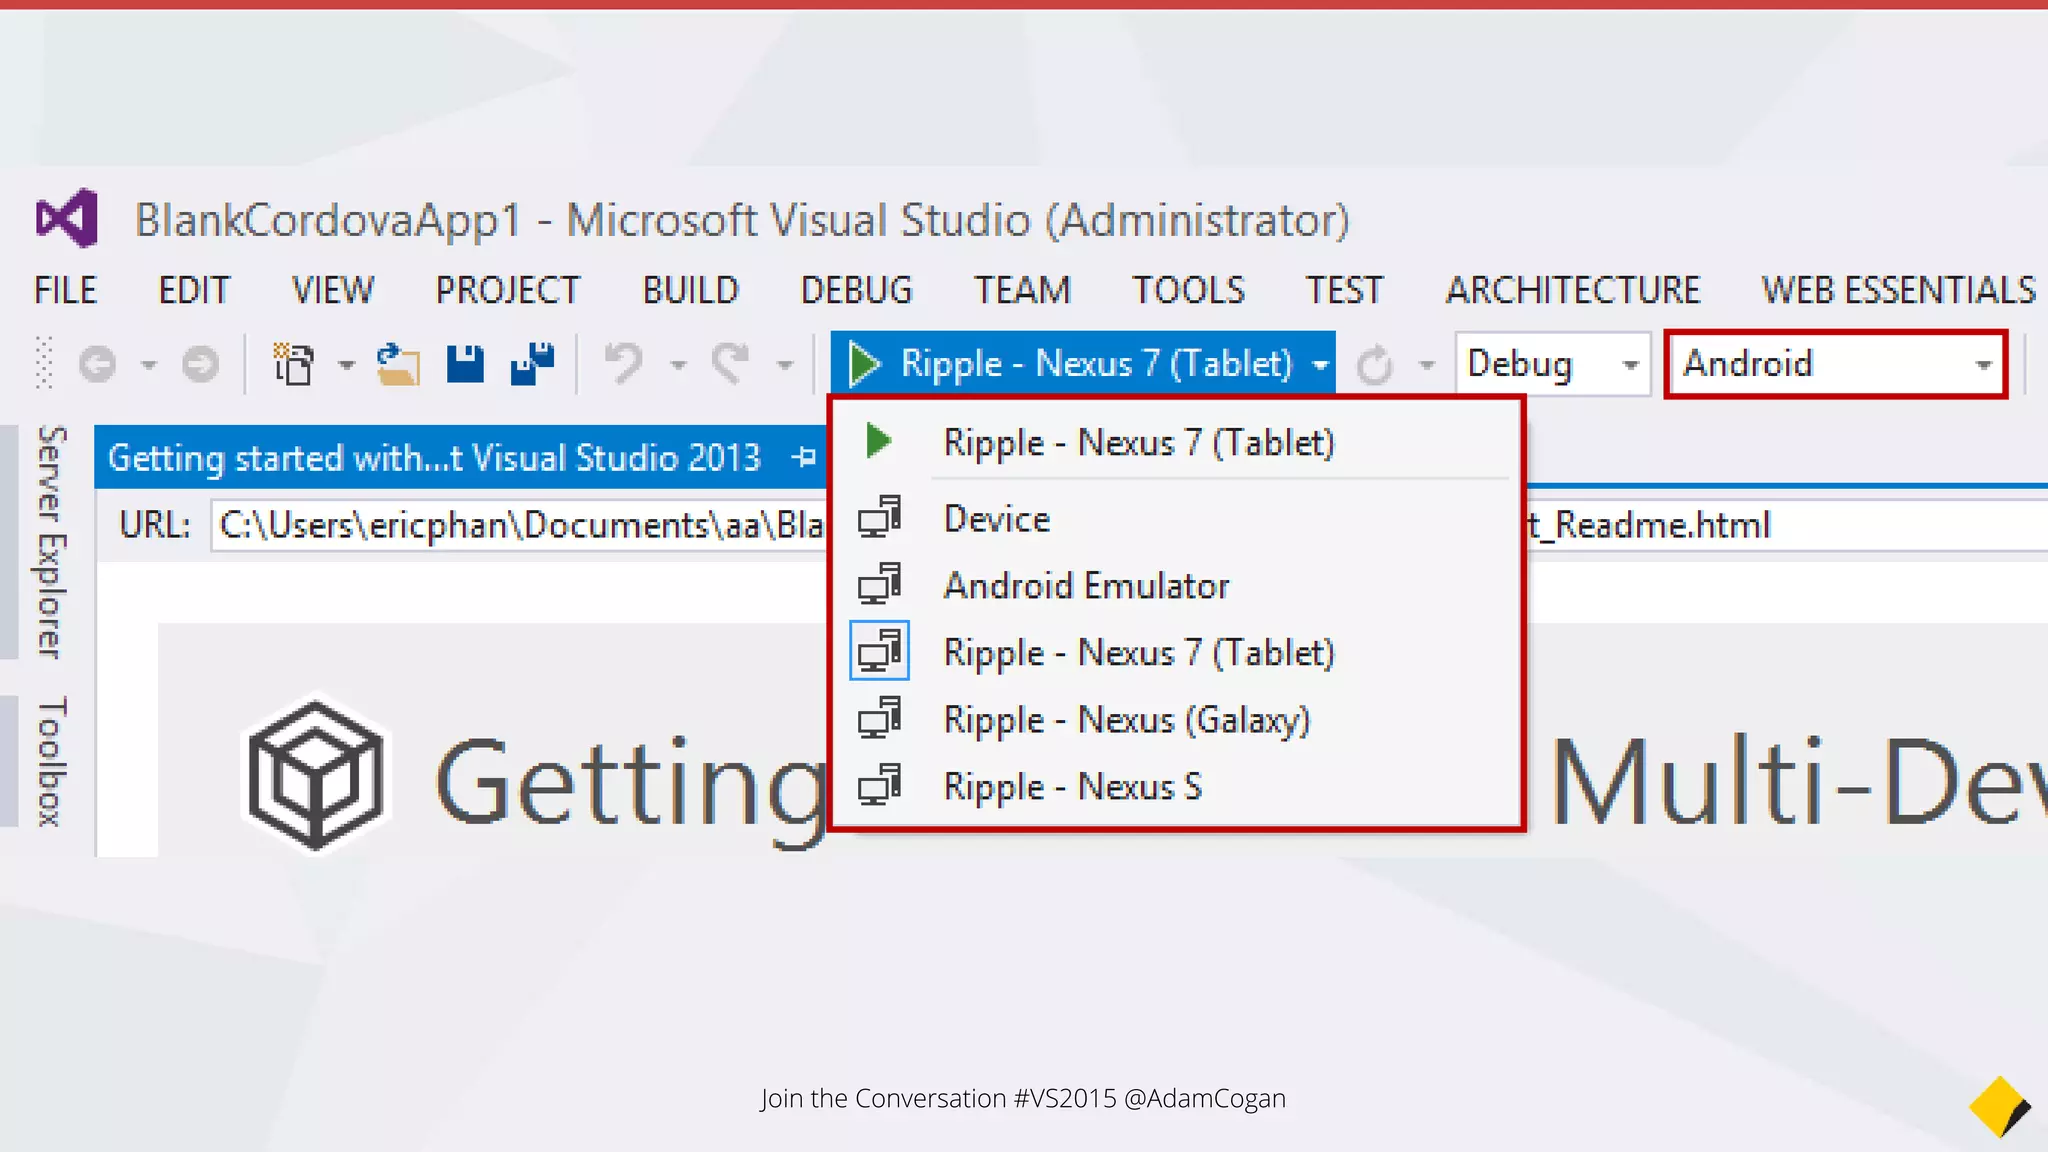This screenshot has height=1152, width=2048.
Task: Select checked Ripple - Nexus 7 (Tablet) item
Action: pyautogui.click(x=1176, y=652)
